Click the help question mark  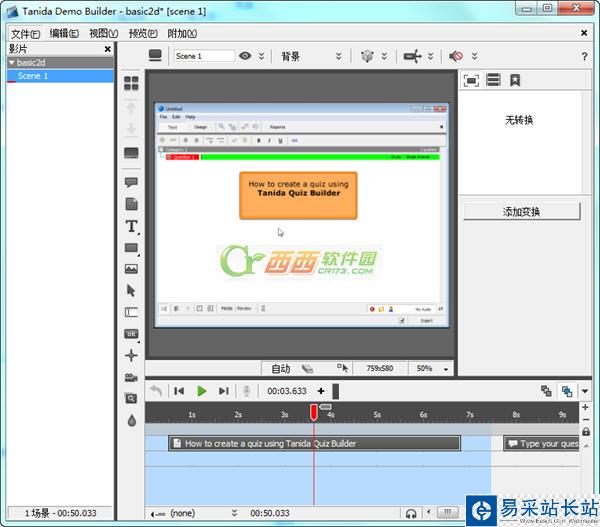(x=584, y=57)
